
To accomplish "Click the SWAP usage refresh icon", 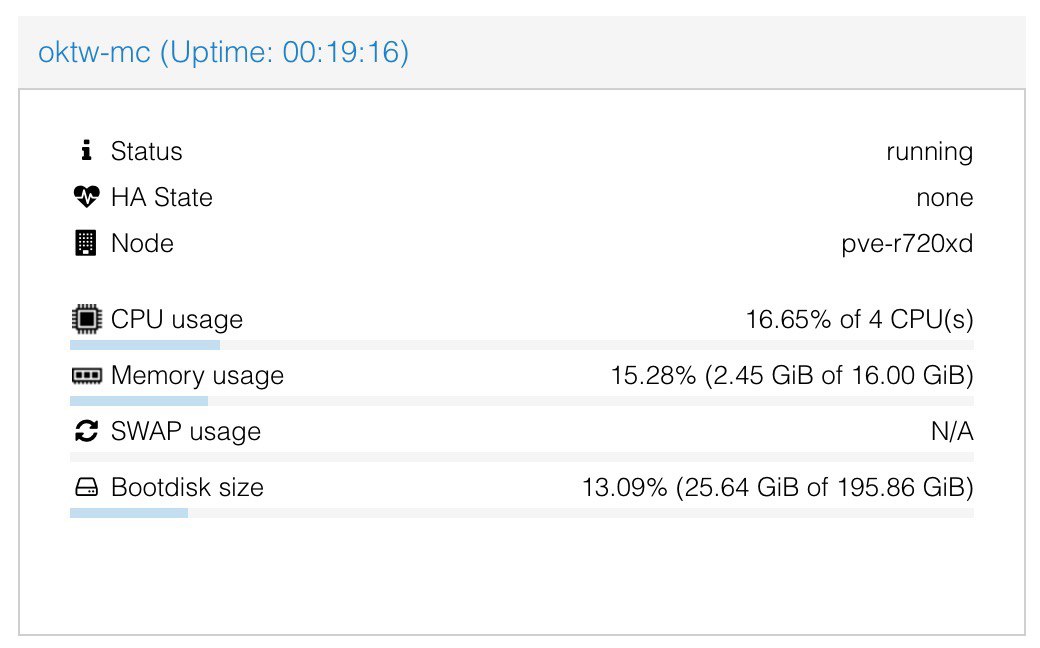I will point(86,431).
